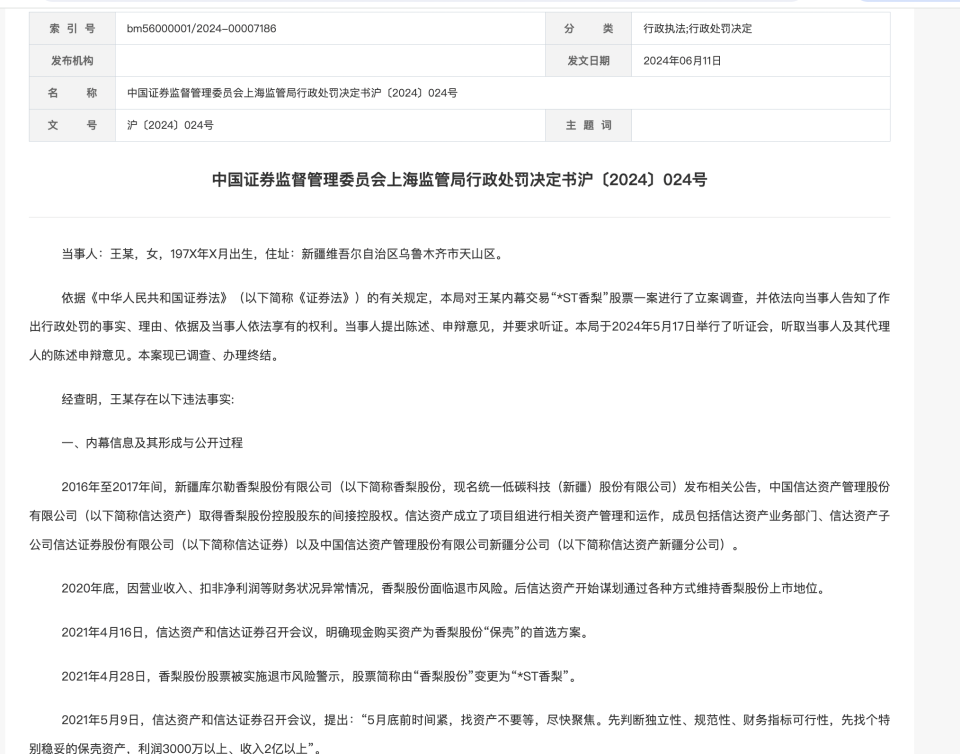This screenshot has height=754, width=960.
Task: Click the 名称 label cell
Action: [72, 93]
